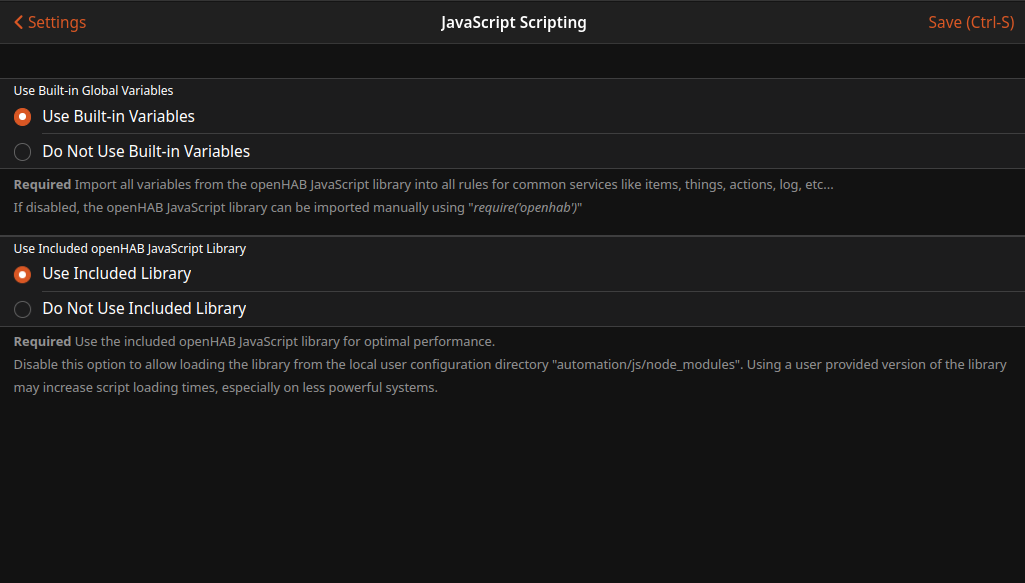
Task: Click the italic require('openhab') code text
Action: [526, 207]
